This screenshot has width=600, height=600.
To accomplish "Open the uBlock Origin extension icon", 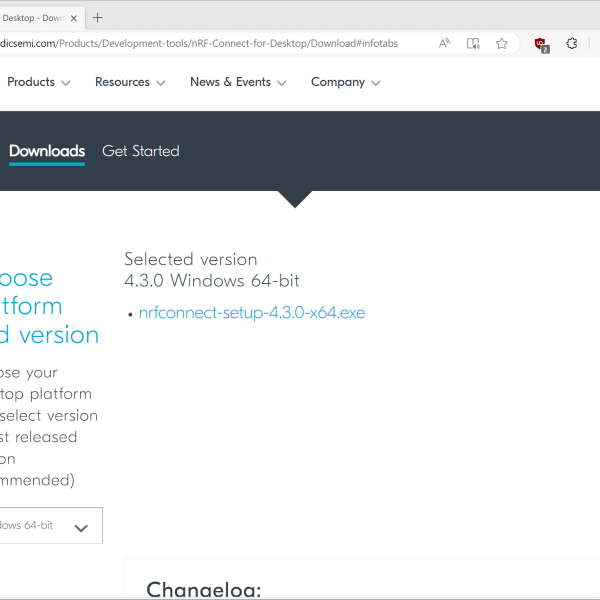I will [541, 44].
